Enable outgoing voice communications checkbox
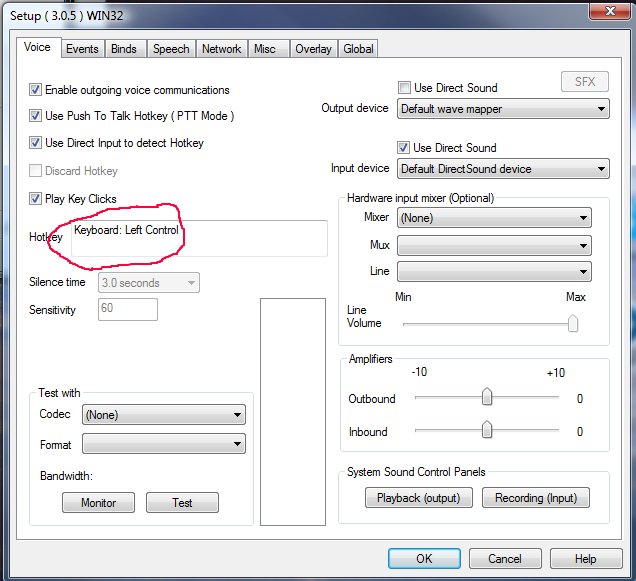 pos(36,90)
